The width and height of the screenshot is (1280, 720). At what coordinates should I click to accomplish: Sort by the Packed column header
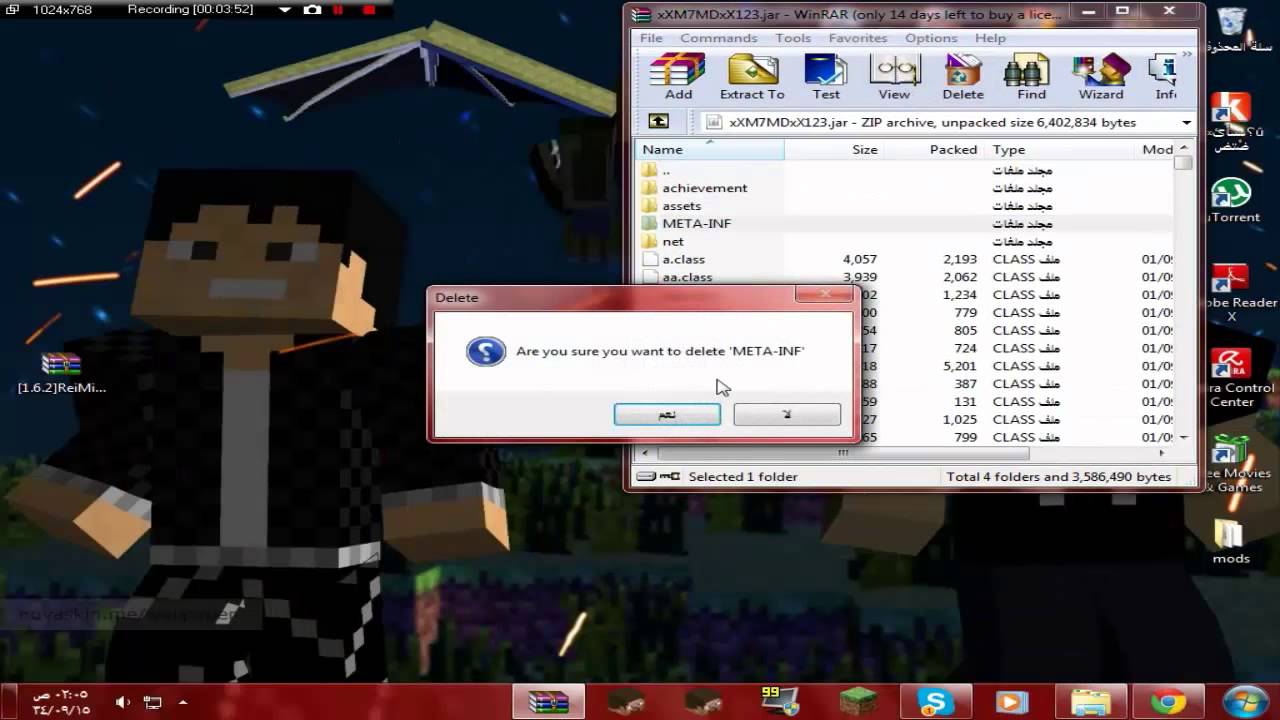click(x=934, y=149)
